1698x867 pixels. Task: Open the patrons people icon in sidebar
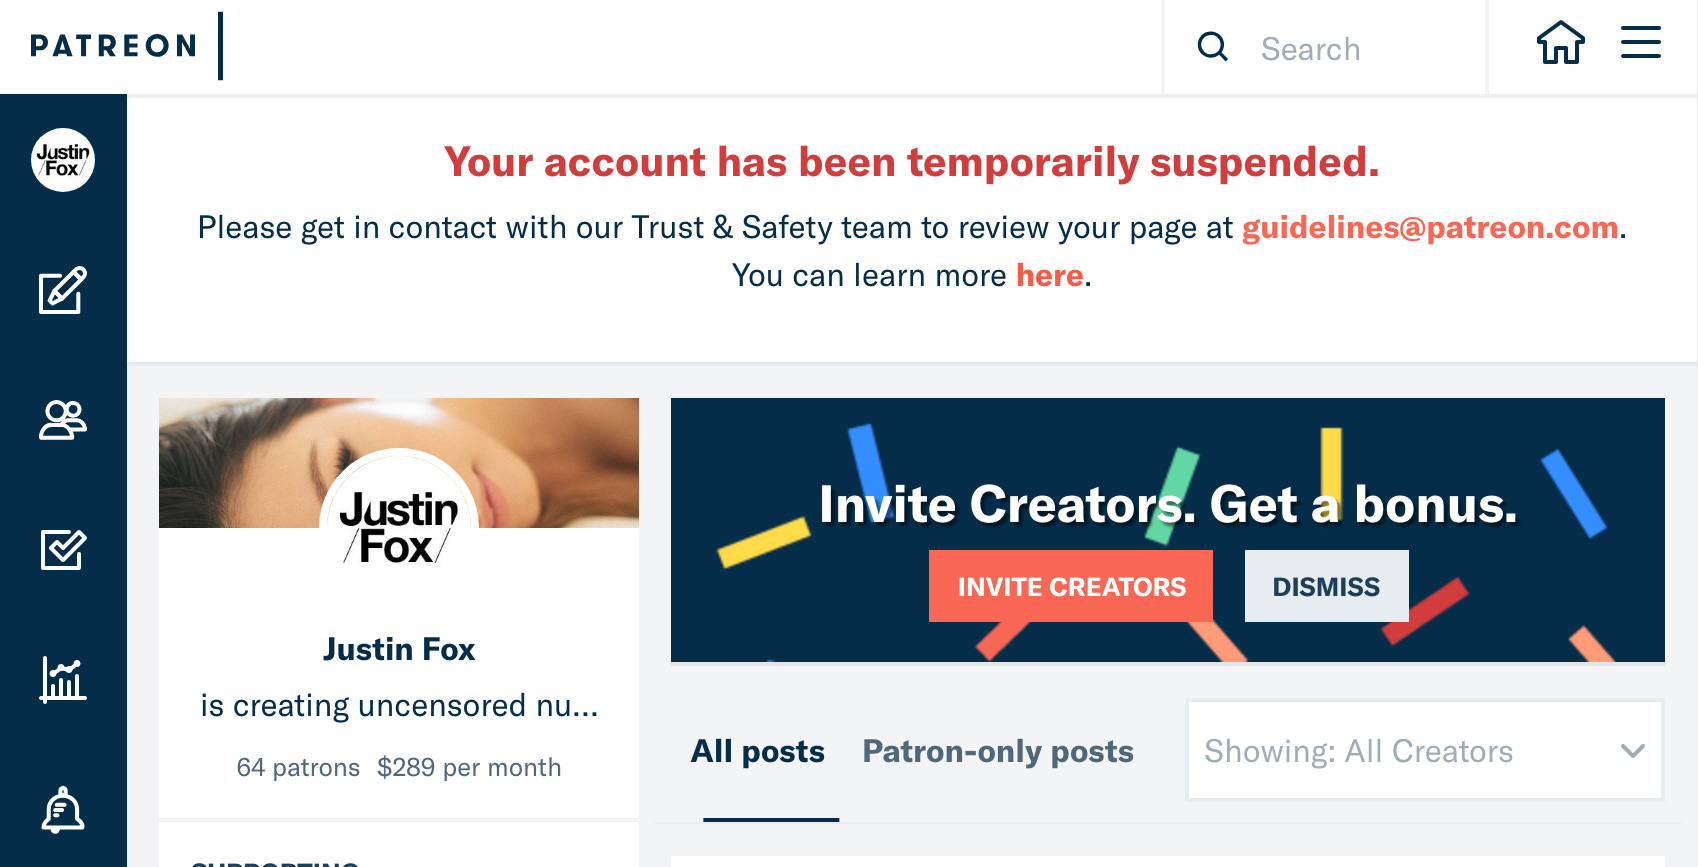[62, 420]
